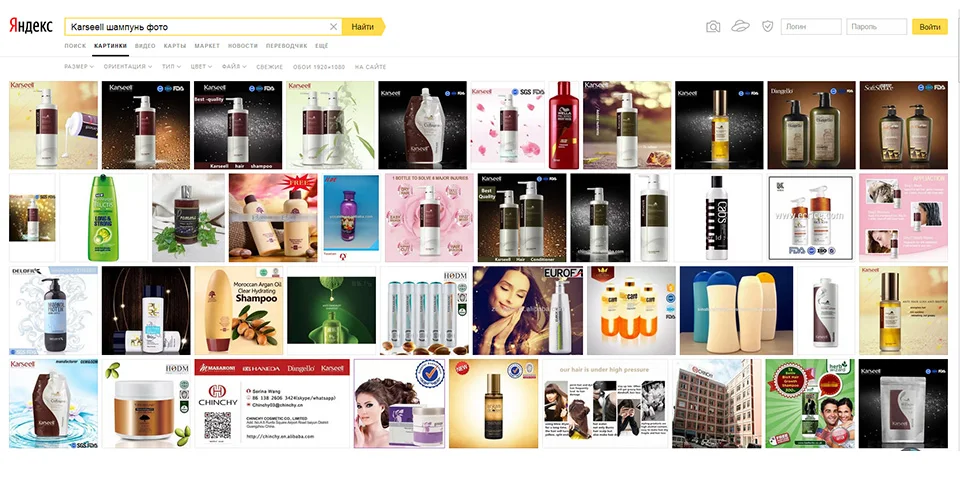Click the На сайте filter
Image resolution: width=960 pixels, height=477 pixels.
click(370, 67)
